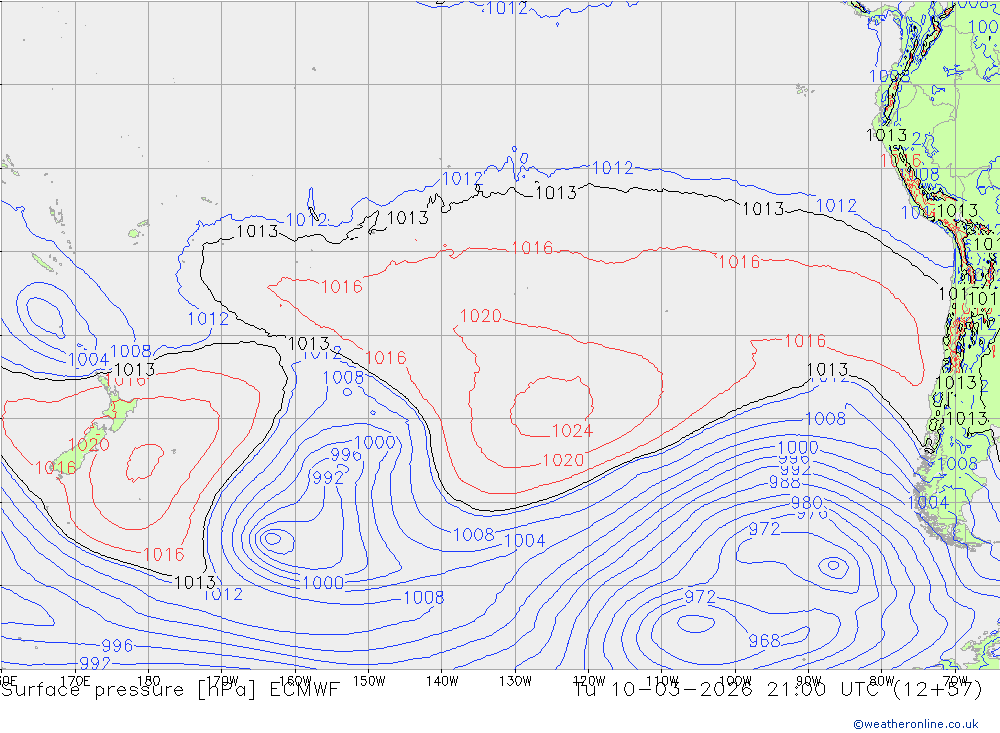Click the 130W longitude label
1000x733 pixels.
515,681
